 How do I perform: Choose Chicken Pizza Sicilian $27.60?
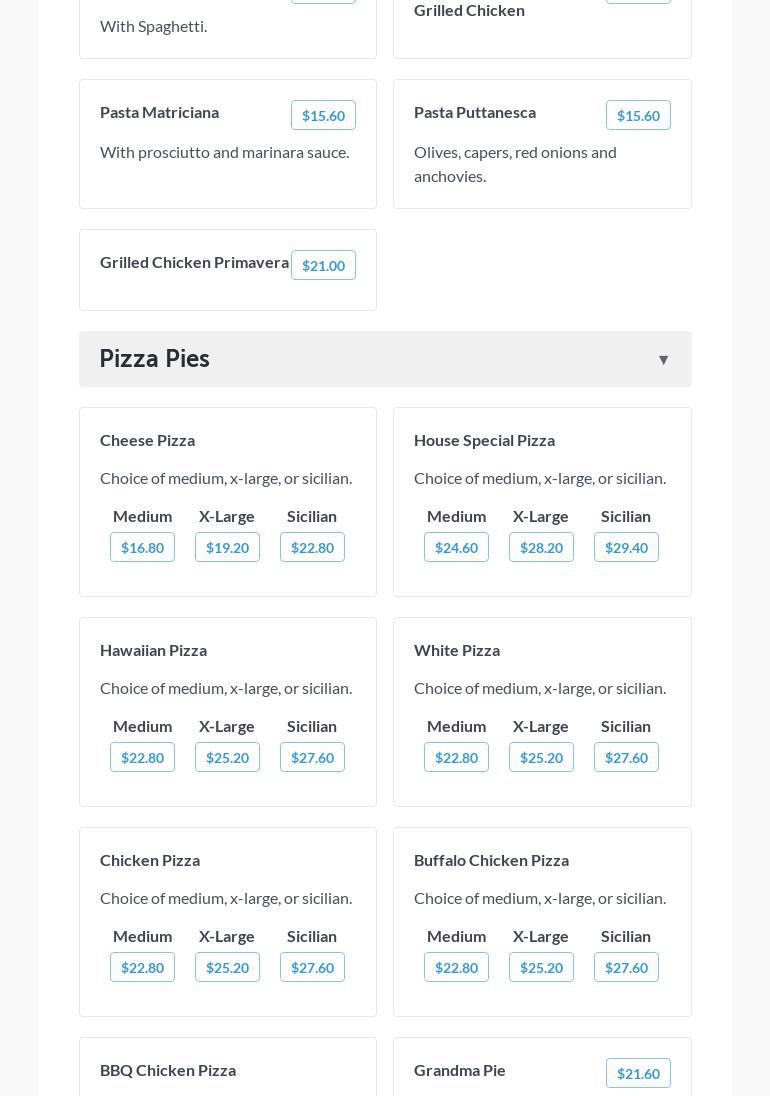(x=312, y=967)
